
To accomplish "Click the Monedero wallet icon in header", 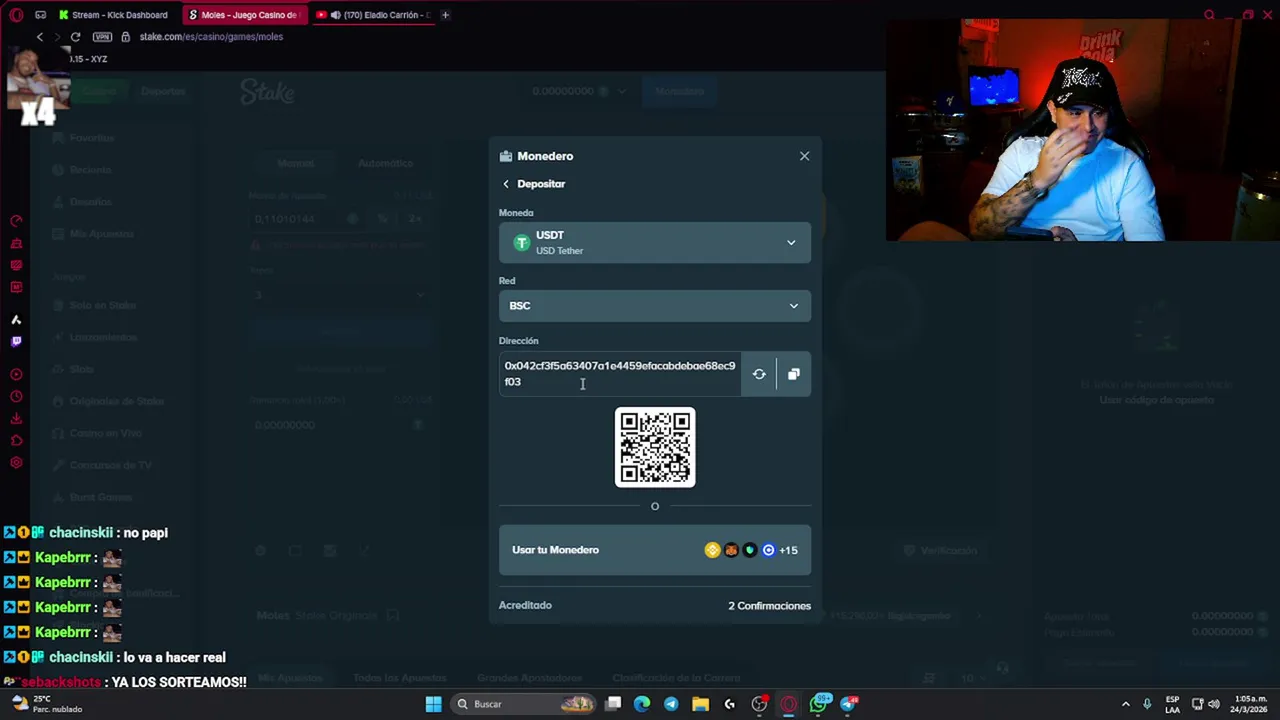I will tap(506, 156).
